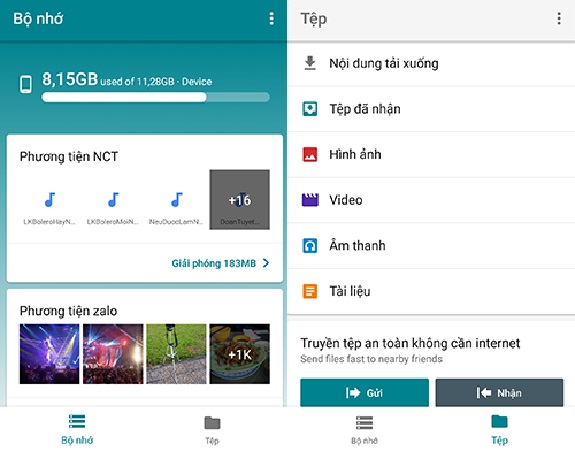Select the LKBoleroHayN audio file
The image size is (575, 451).
click(49, 206)
